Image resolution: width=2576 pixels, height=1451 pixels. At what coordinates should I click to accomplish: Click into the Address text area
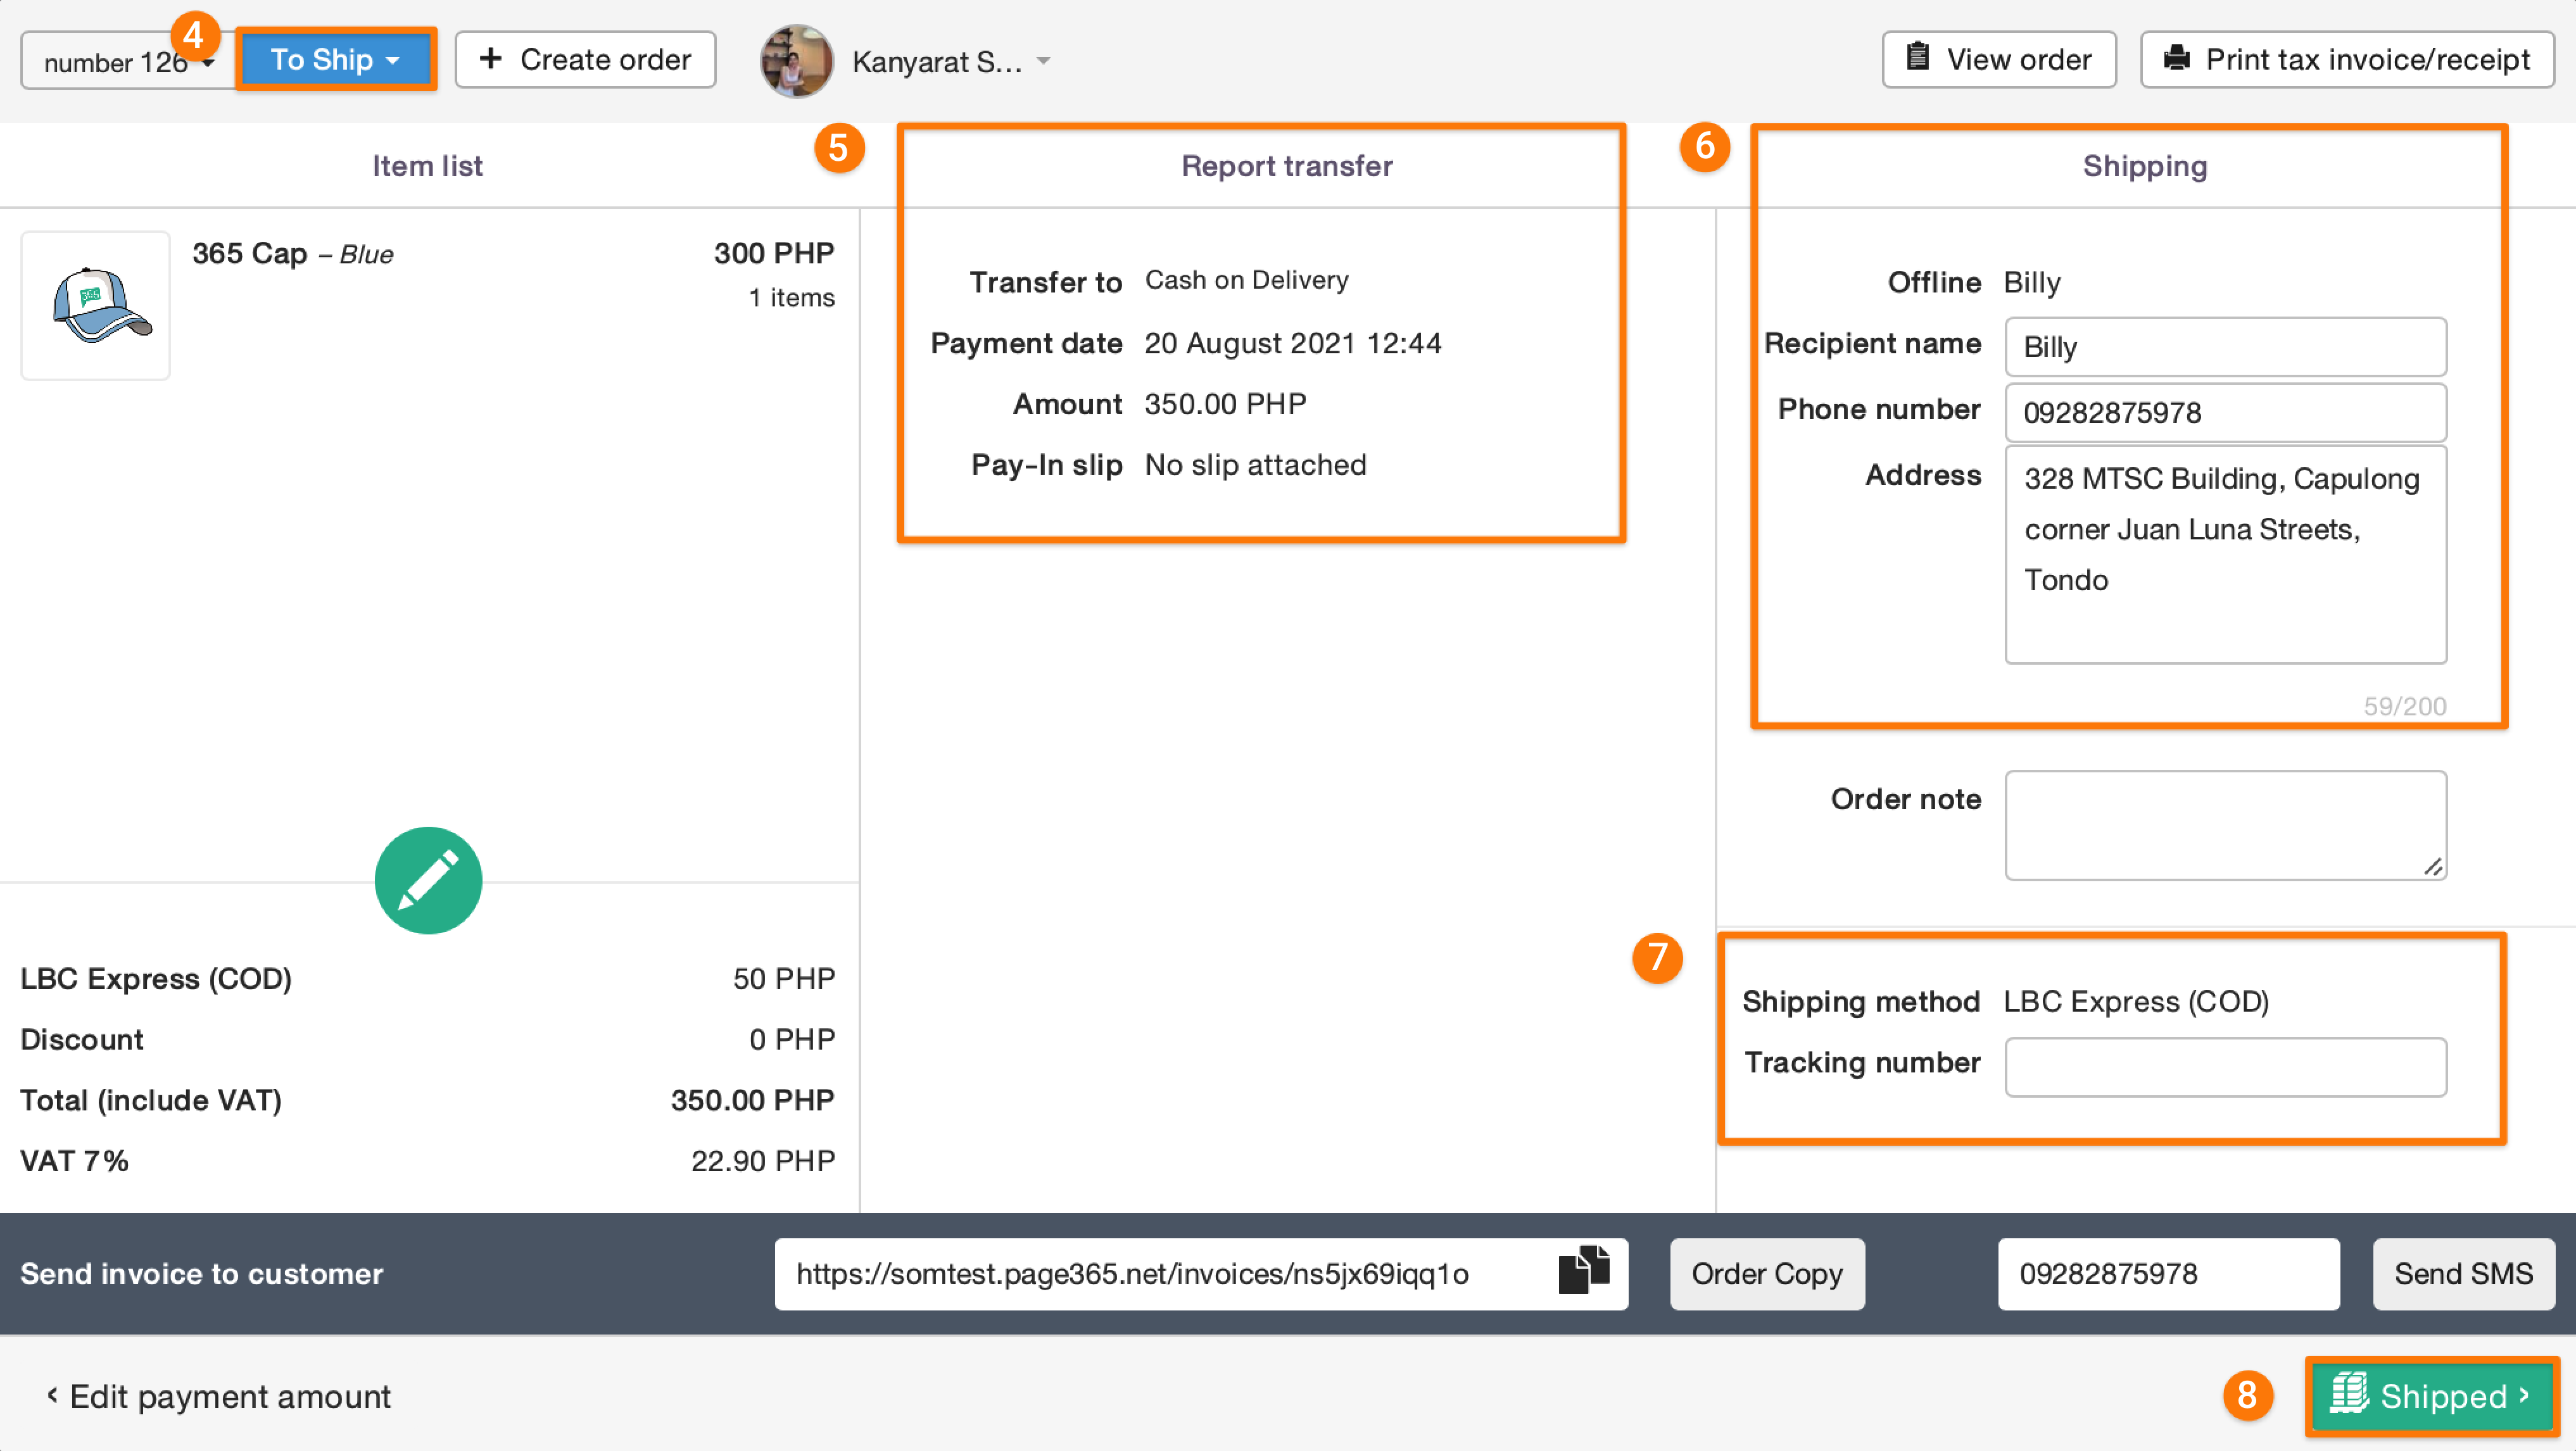click(x=2224, y=555)
